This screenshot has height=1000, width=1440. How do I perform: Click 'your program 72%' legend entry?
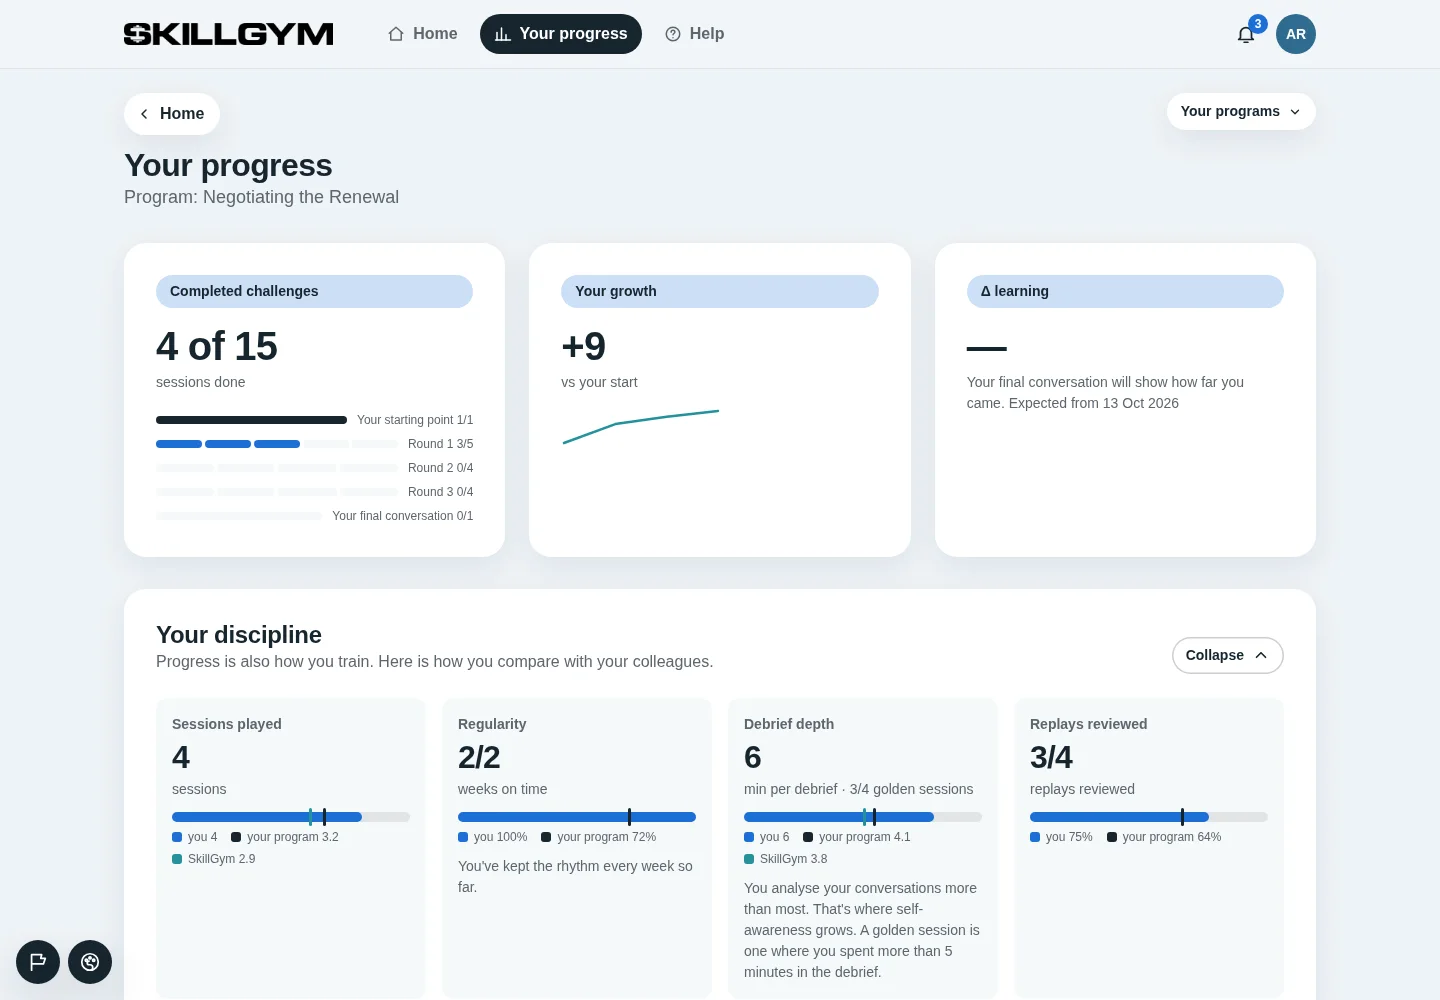tap(599, 837)
